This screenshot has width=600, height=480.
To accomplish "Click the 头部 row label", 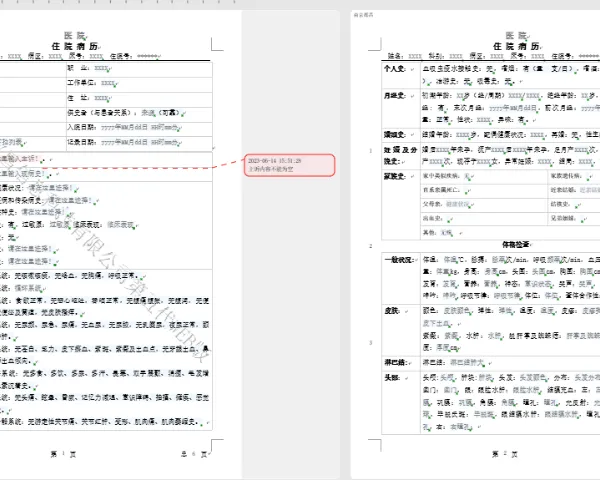I will coord(391,378).
